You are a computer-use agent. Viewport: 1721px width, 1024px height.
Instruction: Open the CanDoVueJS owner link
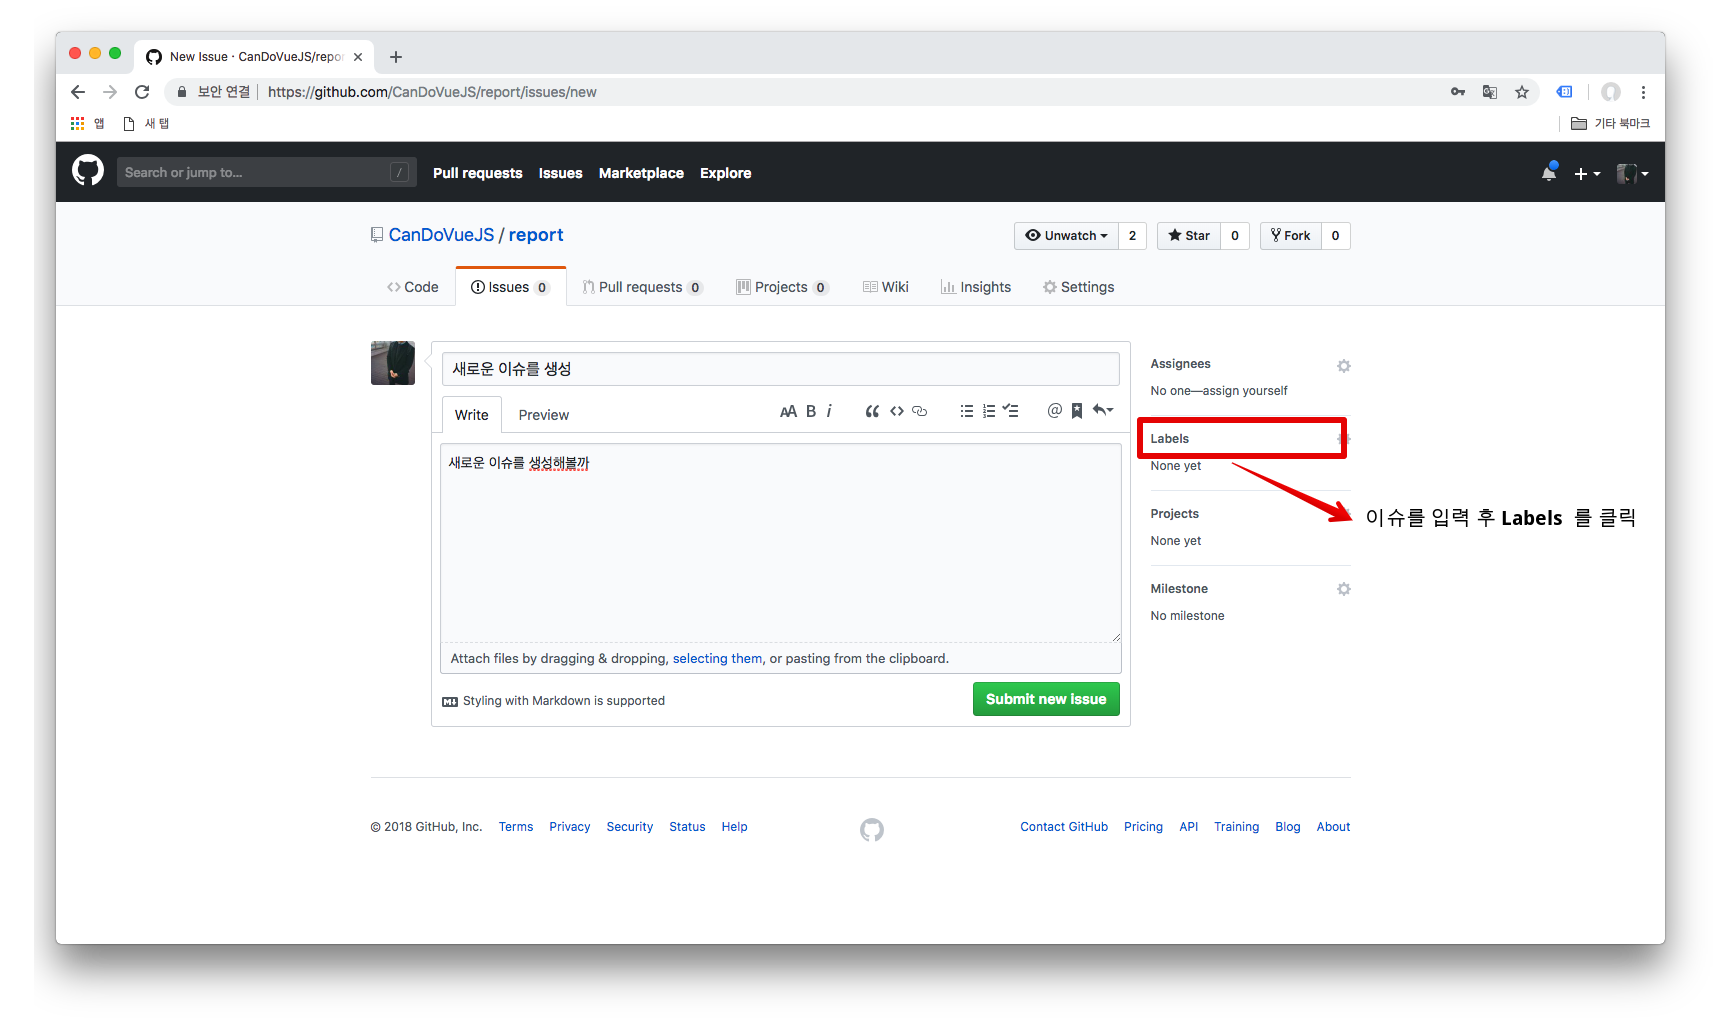coord(441,235)
